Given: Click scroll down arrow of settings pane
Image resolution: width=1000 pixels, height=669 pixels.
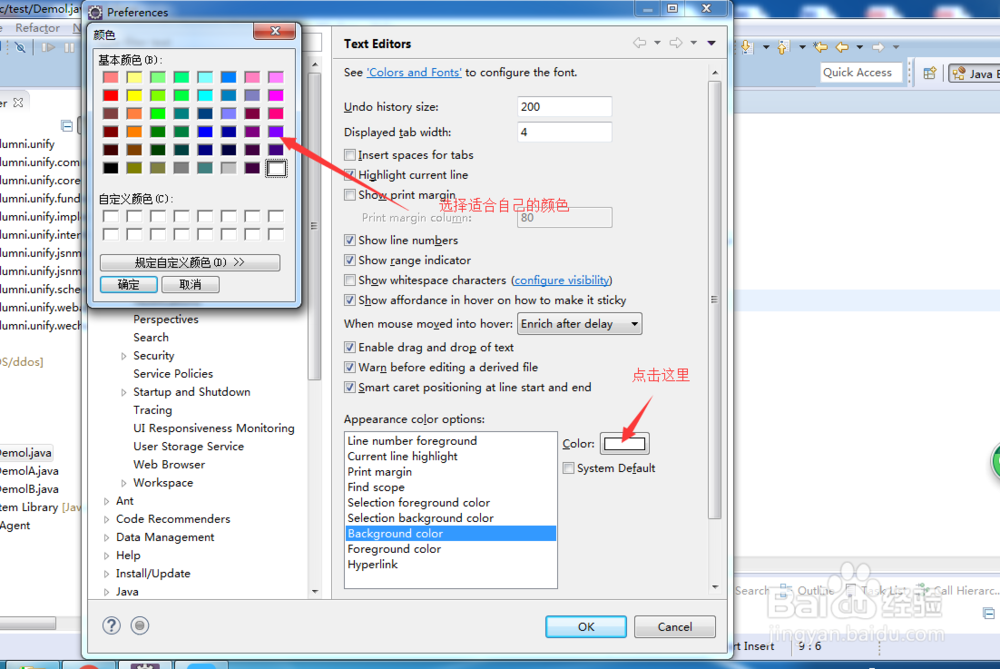Looking at the screenshot, I should point(715,587).
